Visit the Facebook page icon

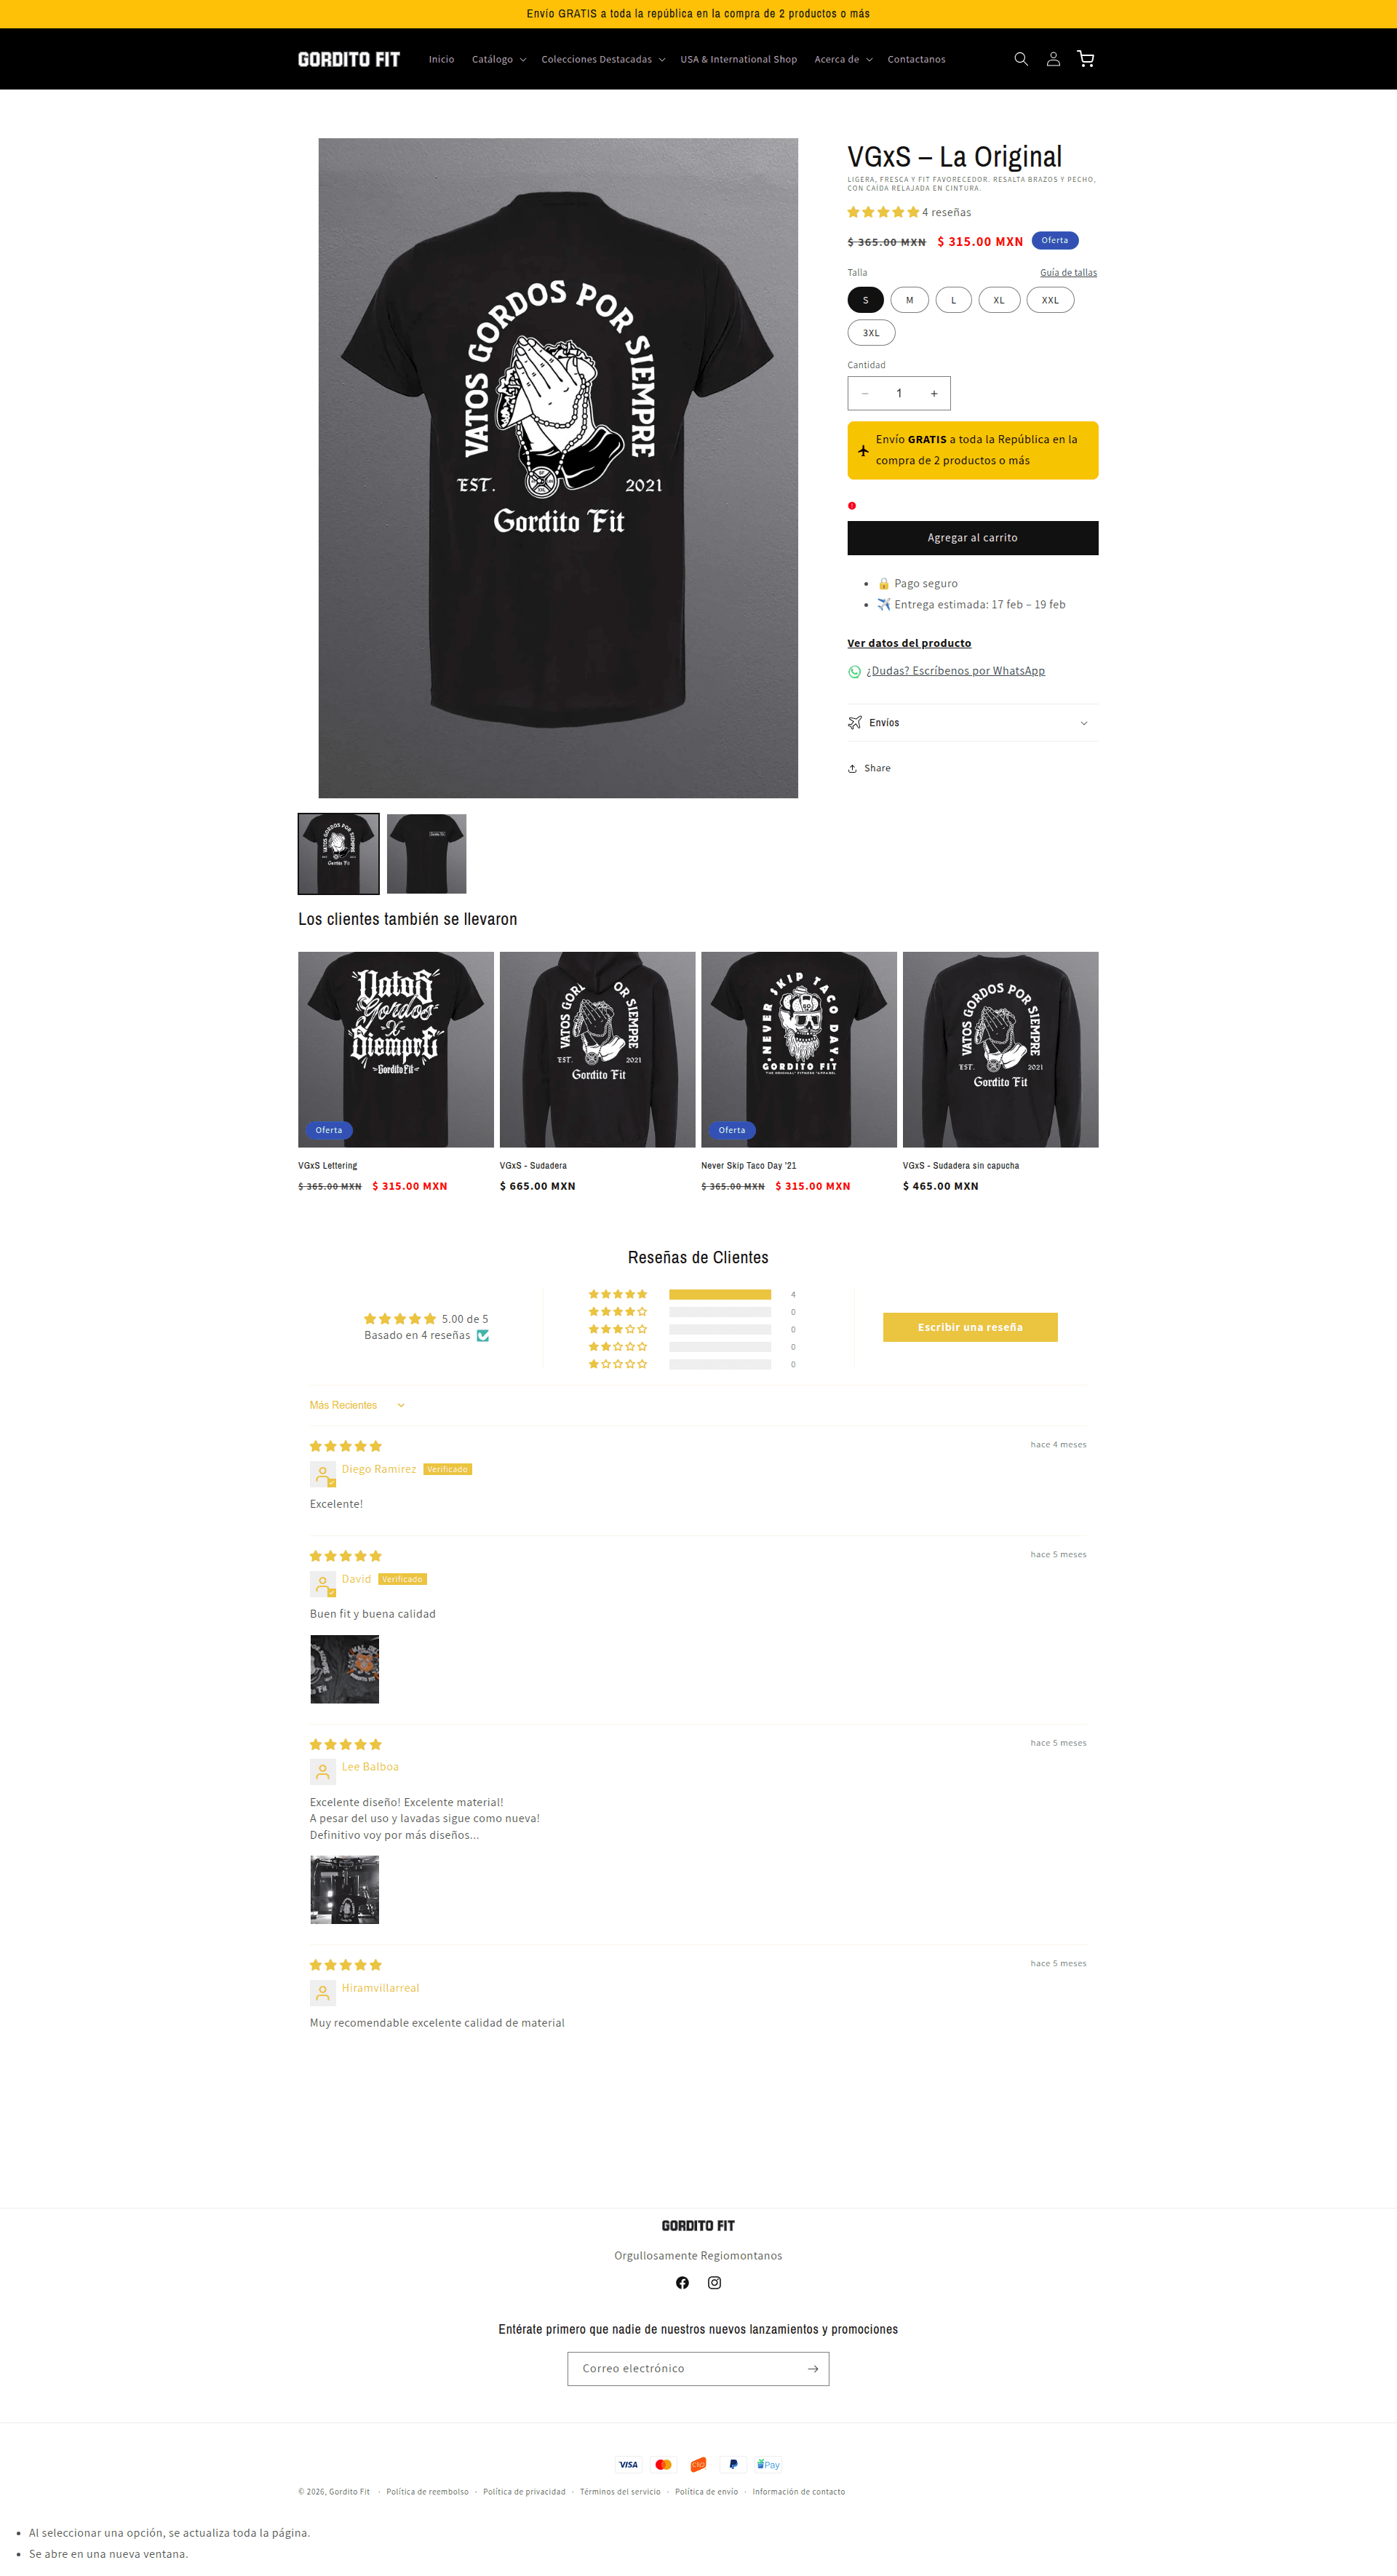pyautogui.click(x=682, y=2282)
